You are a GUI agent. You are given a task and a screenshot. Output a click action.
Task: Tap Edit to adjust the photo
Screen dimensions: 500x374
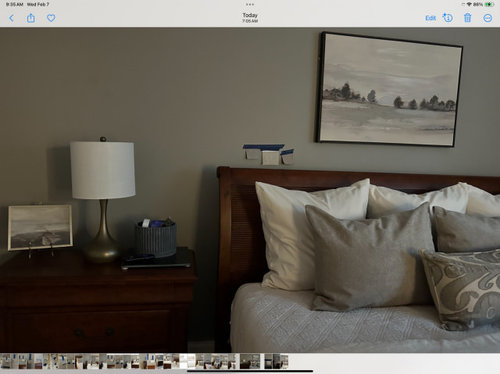click(430, 18)
